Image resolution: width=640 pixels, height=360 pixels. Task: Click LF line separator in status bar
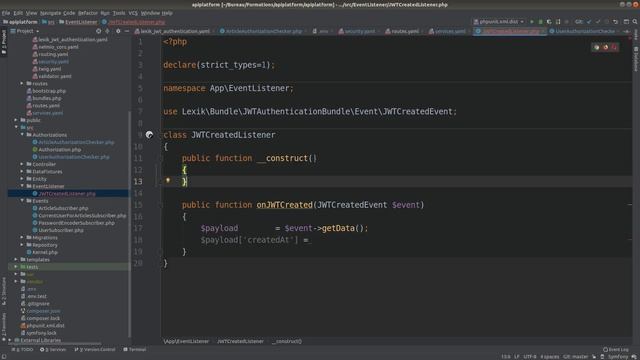tap(517, 357)
